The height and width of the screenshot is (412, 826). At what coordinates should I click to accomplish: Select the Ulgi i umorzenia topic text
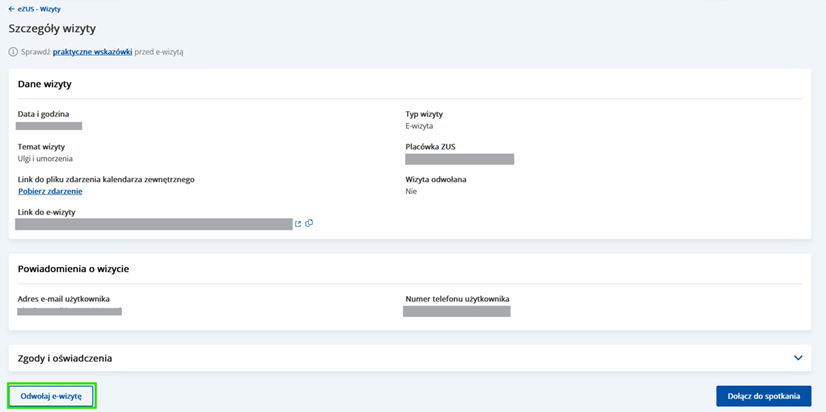coord(45,158)
